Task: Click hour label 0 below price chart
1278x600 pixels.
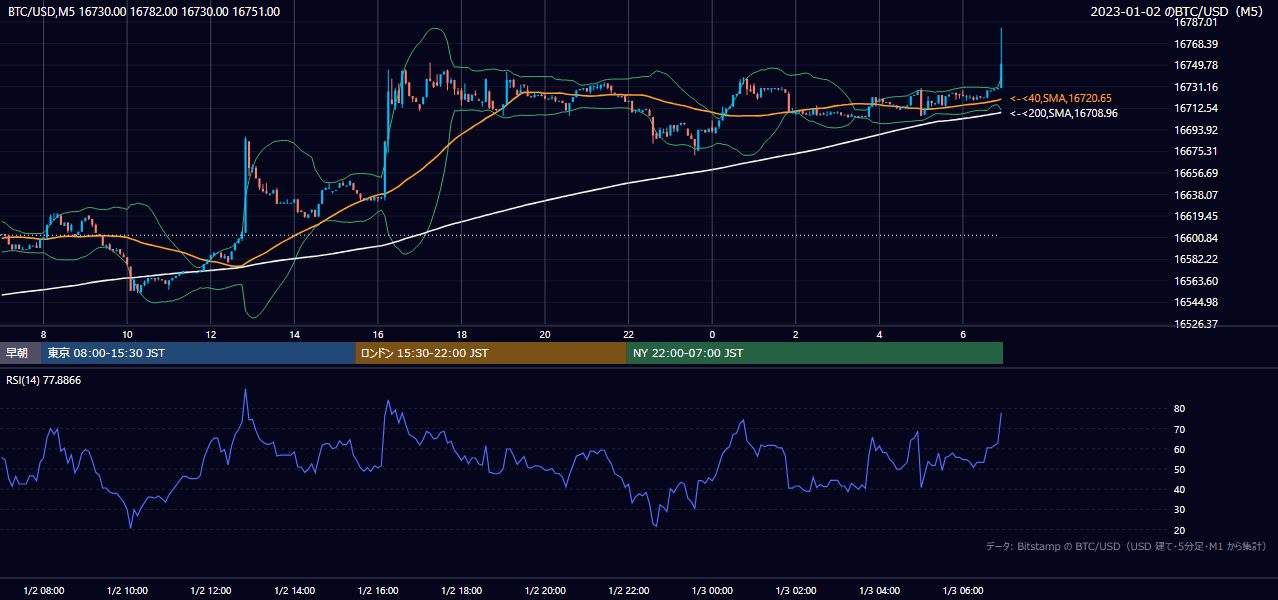Action: click(712, 333)
